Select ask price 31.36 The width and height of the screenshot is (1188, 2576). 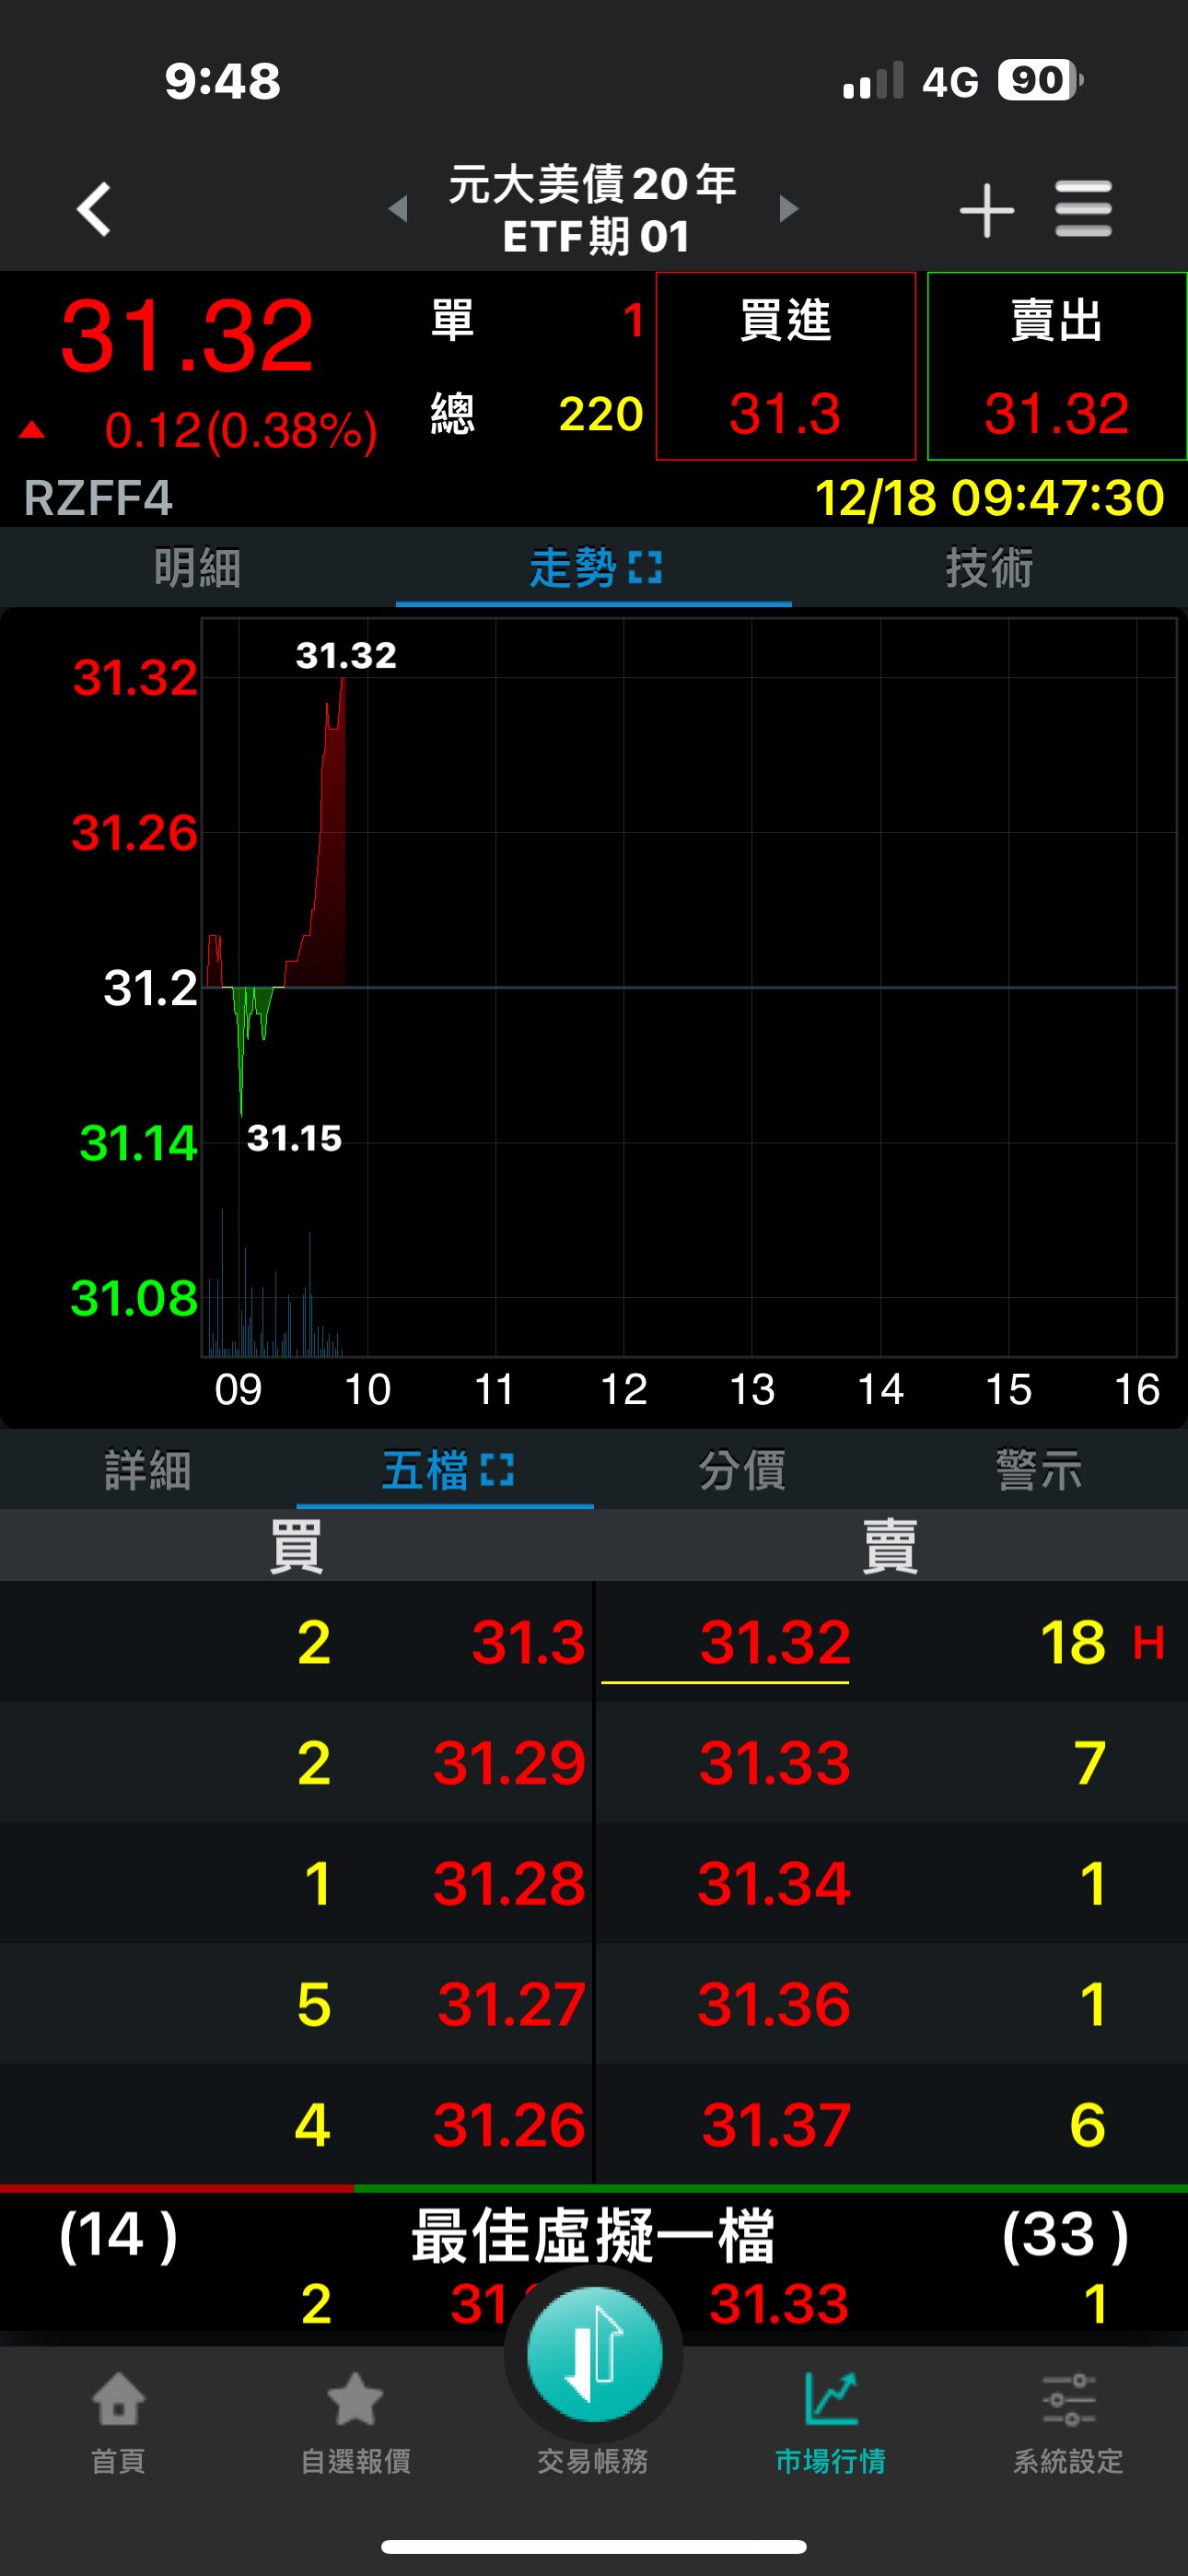point(775,2005)
